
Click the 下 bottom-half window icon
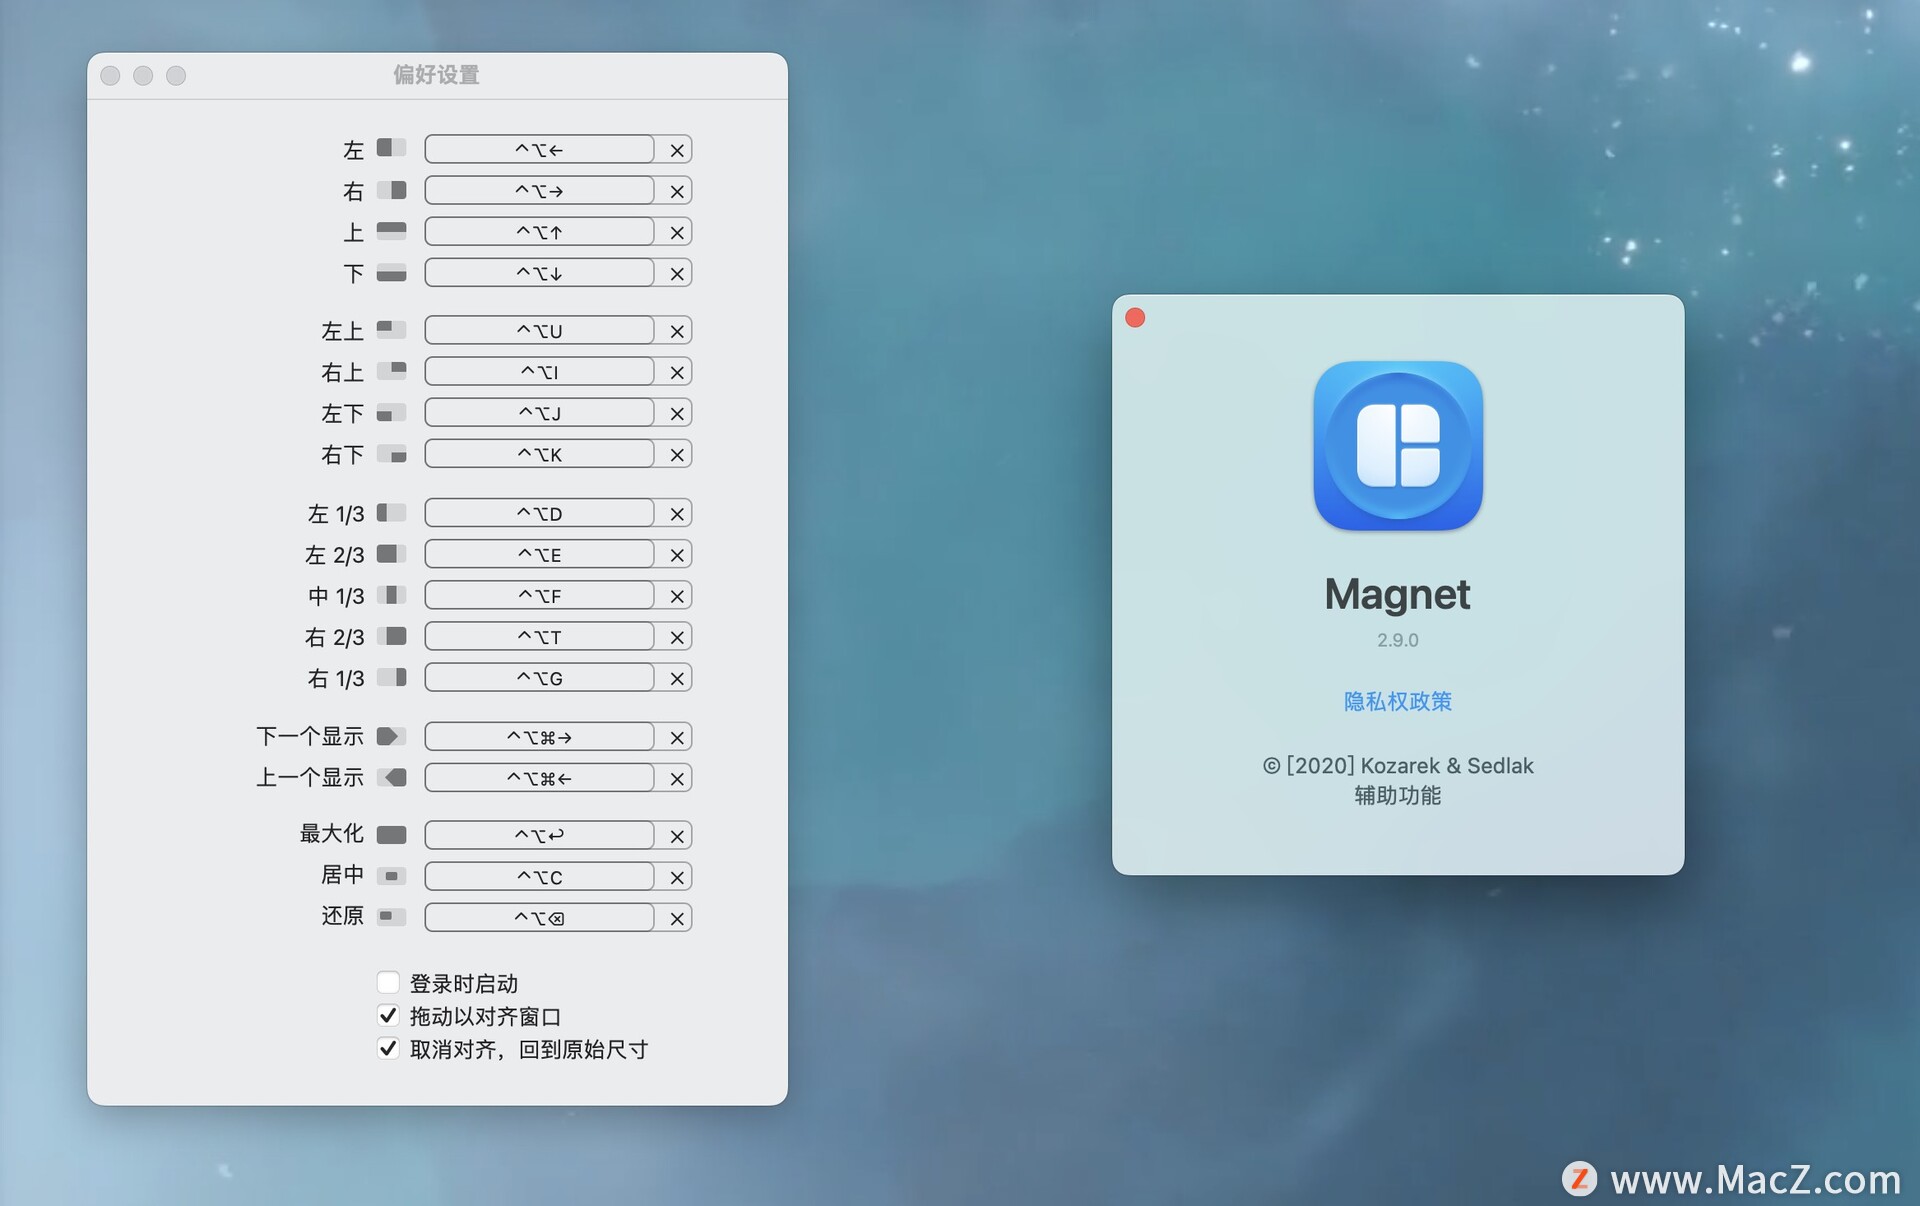(391, 272)
